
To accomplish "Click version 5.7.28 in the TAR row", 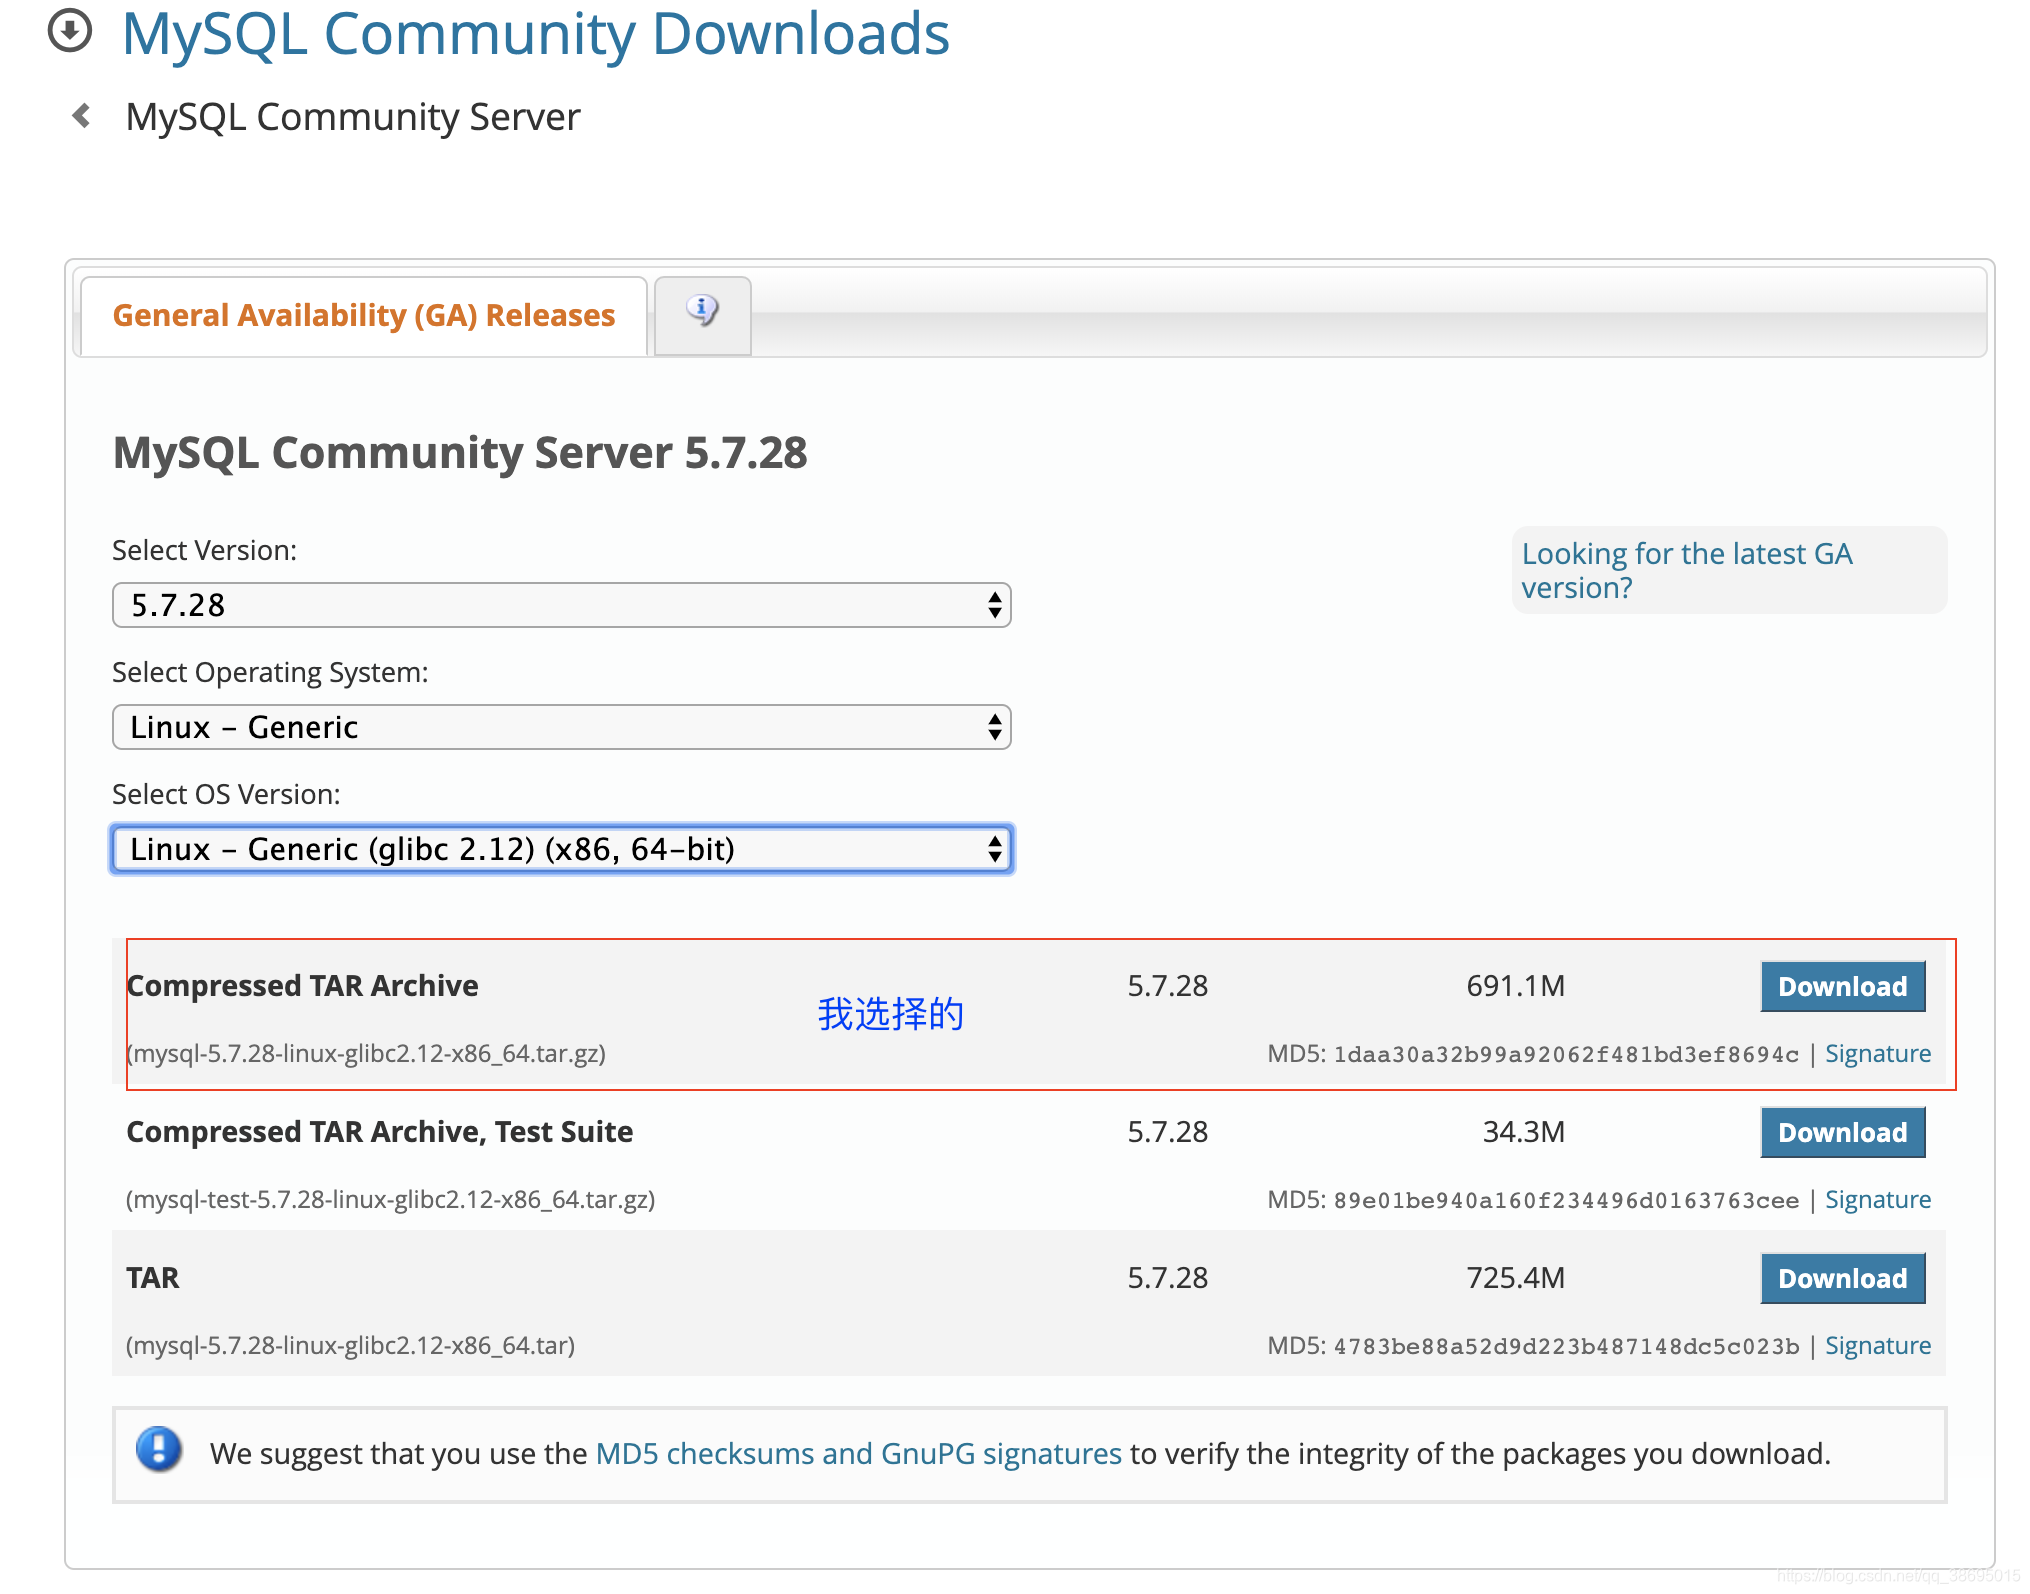I will point(1168,1278).
